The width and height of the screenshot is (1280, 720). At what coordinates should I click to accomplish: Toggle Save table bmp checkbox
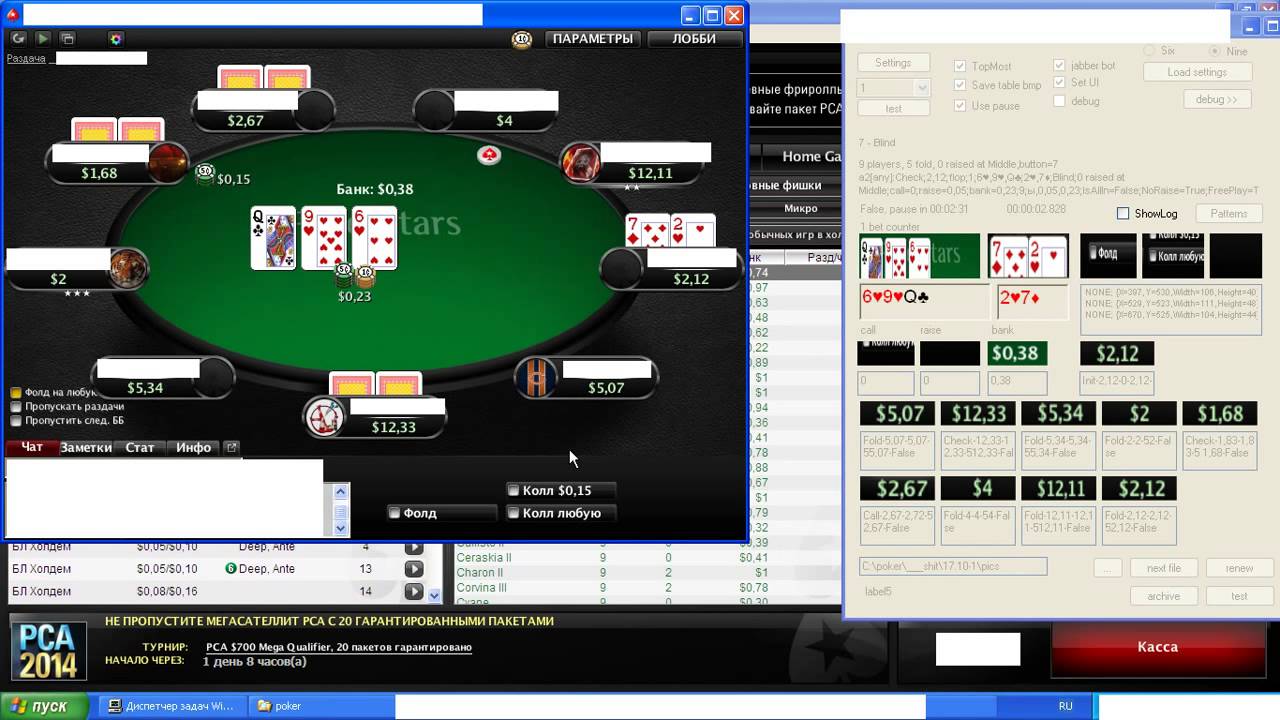tap(960, 86)
